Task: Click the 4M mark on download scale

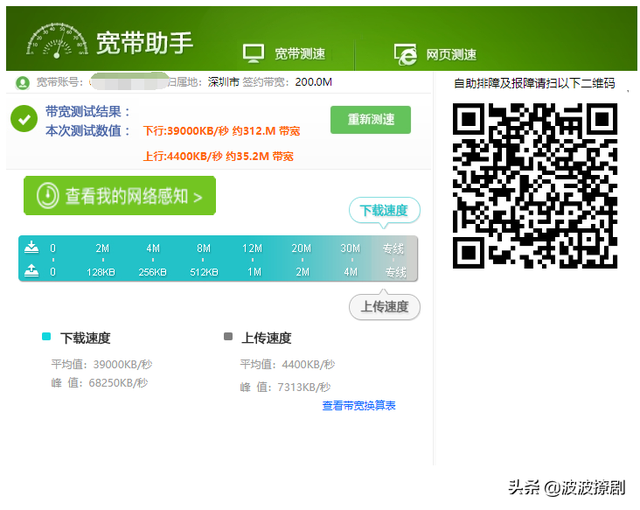Action: pos(153,248)
